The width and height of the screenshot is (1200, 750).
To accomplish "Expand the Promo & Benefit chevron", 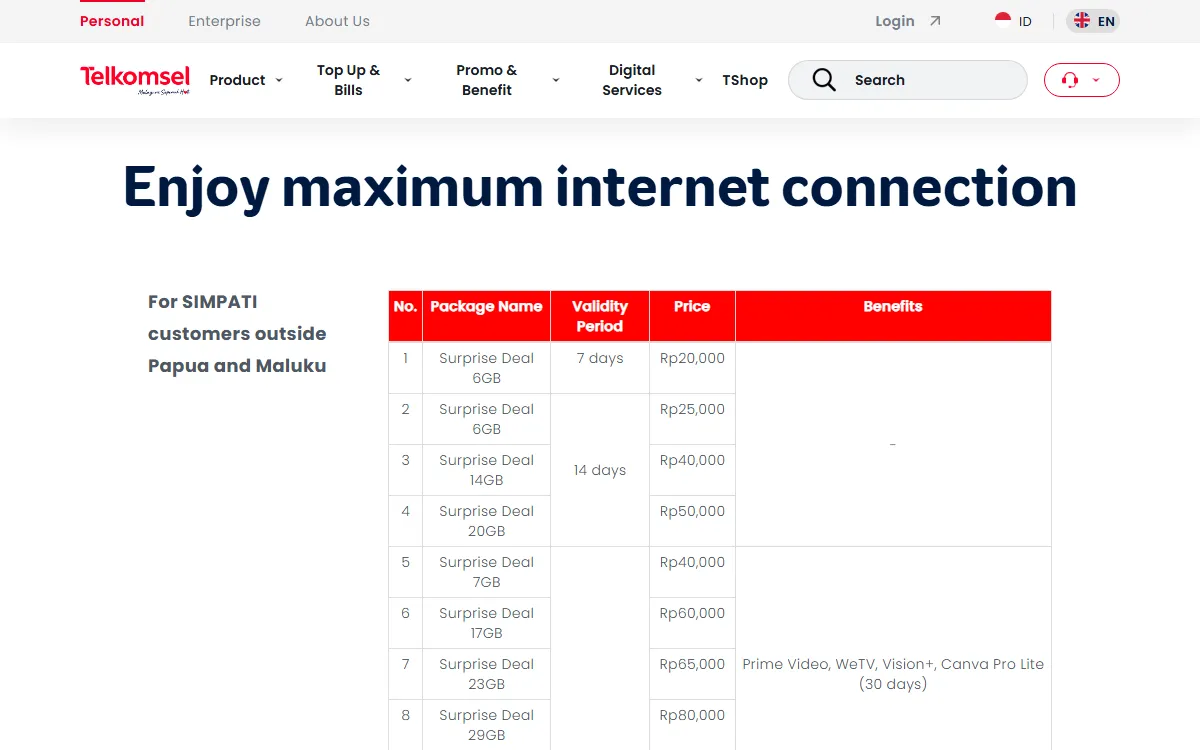I will 556,80.
